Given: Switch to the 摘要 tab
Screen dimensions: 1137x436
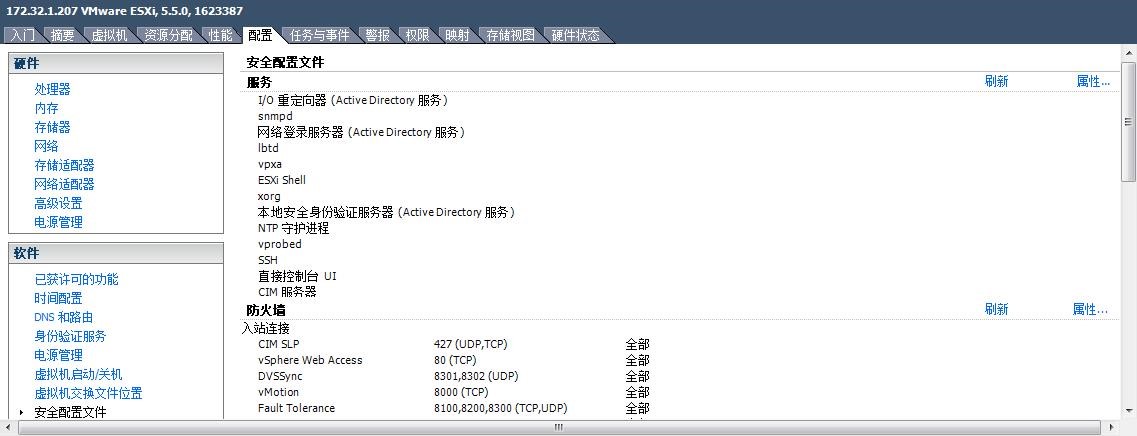Looking at the screenshot, I should click(63, 35).
